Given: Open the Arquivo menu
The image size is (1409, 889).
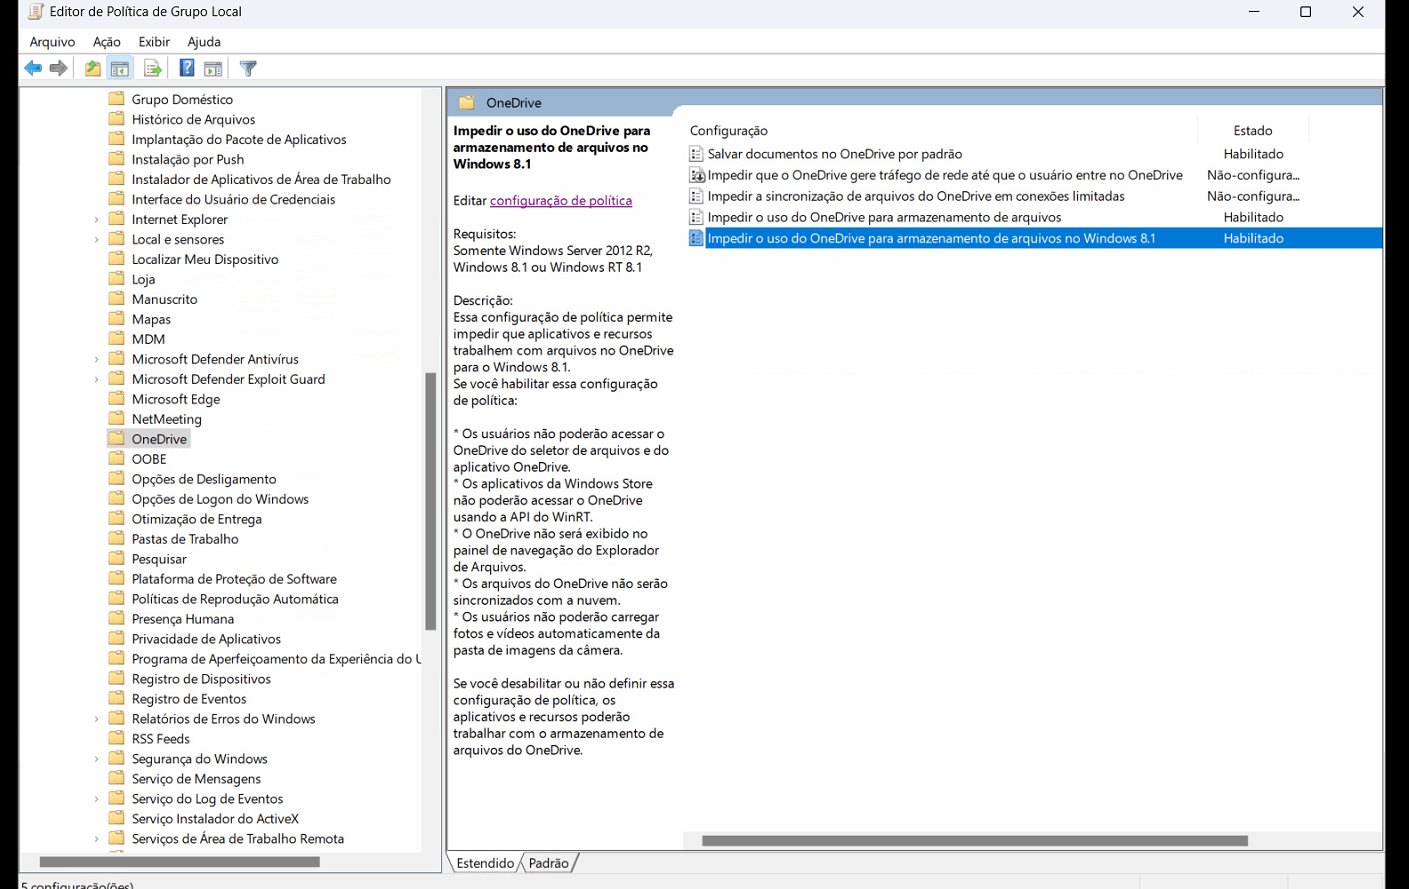Looking at the screenshot, I should point(52,42).
